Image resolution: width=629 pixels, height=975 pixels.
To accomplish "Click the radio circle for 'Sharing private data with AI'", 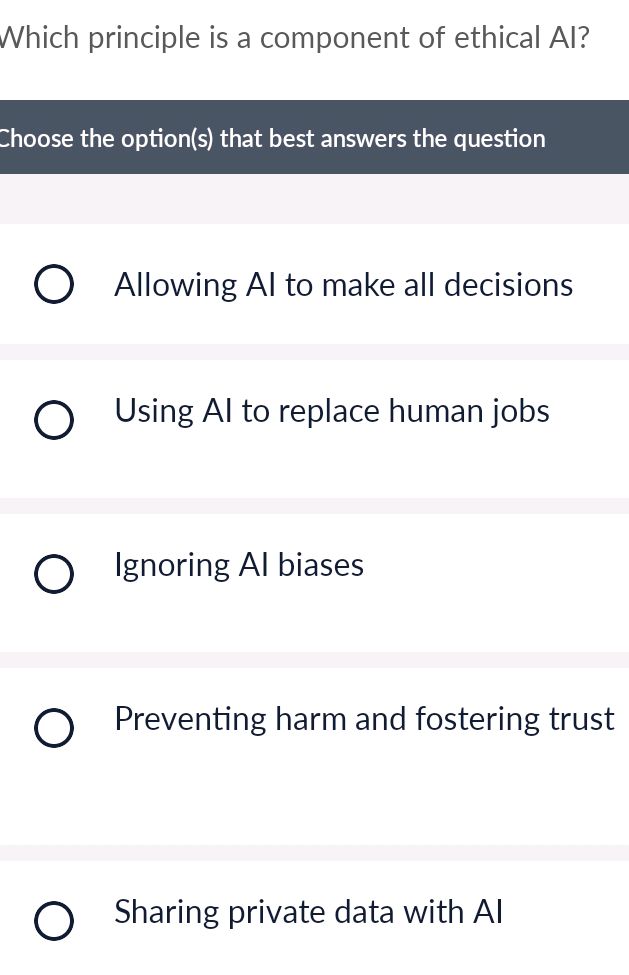I will 54,920.
